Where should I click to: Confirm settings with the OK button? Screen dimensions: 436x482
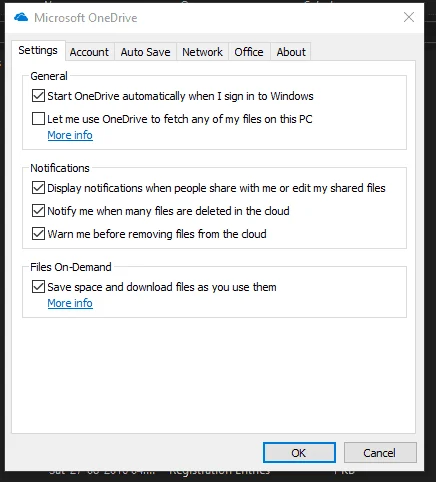[299, 453]
